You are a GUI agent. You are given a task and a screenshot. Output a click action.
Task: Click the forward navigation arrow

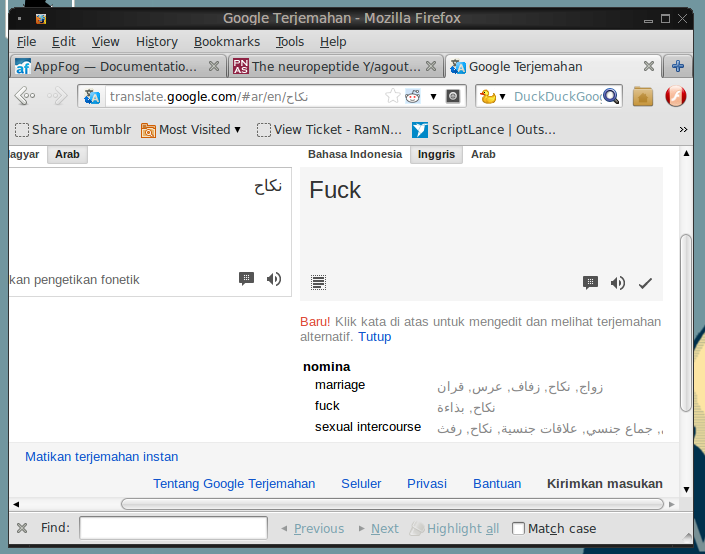point(57,96)
